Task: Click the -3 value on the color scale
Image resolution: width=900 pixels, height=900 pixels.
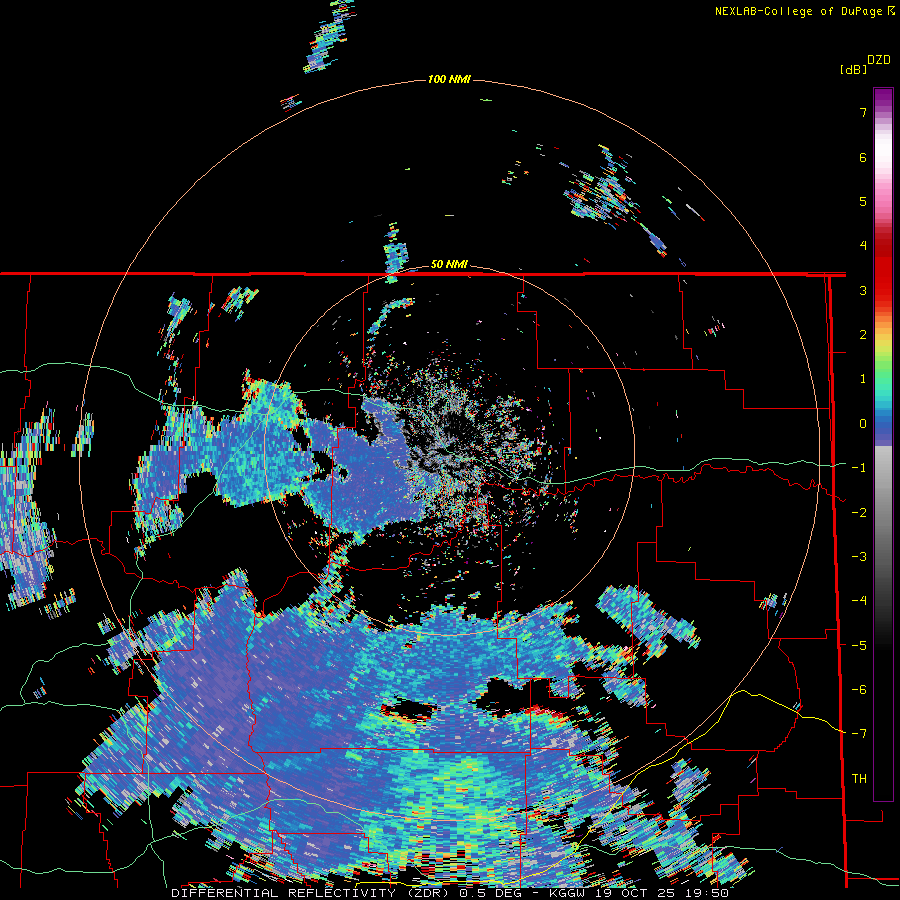Action: pyautogui.click(x=859, y=557)
